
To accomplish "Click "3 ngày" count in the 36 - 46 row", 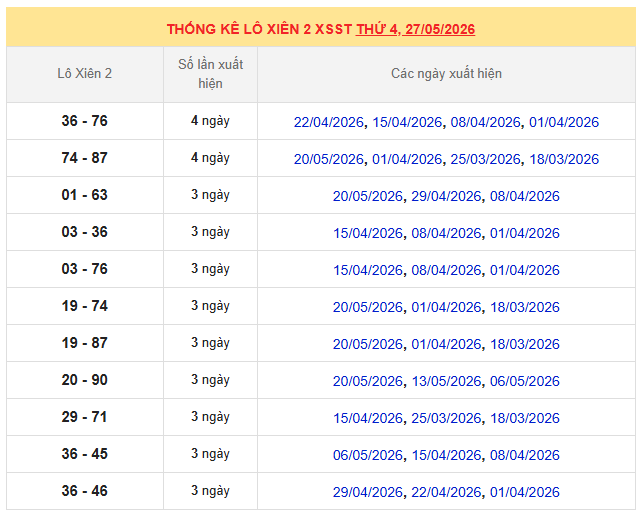I will point(210,491).
